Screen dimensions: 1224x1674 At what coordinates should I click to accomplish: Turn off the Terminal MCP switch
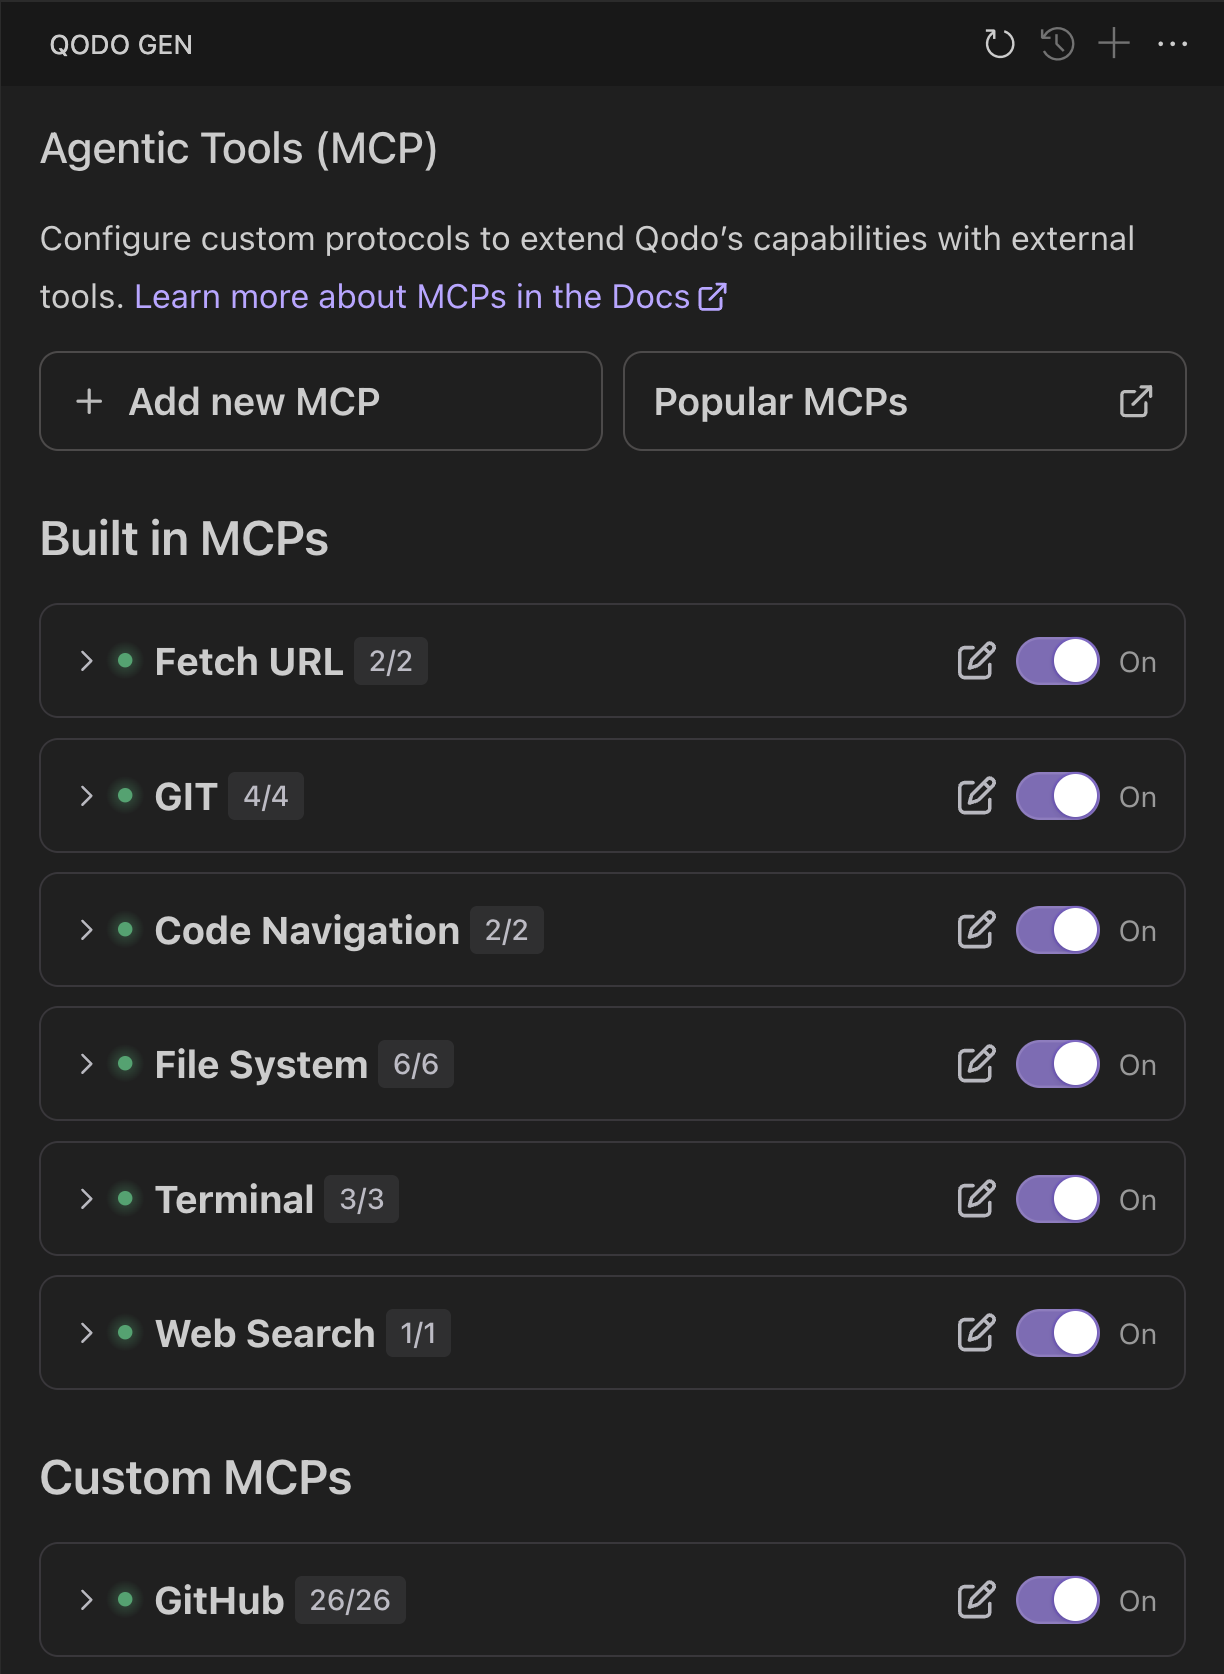pyautogui.click(x=1057, y=1199)
